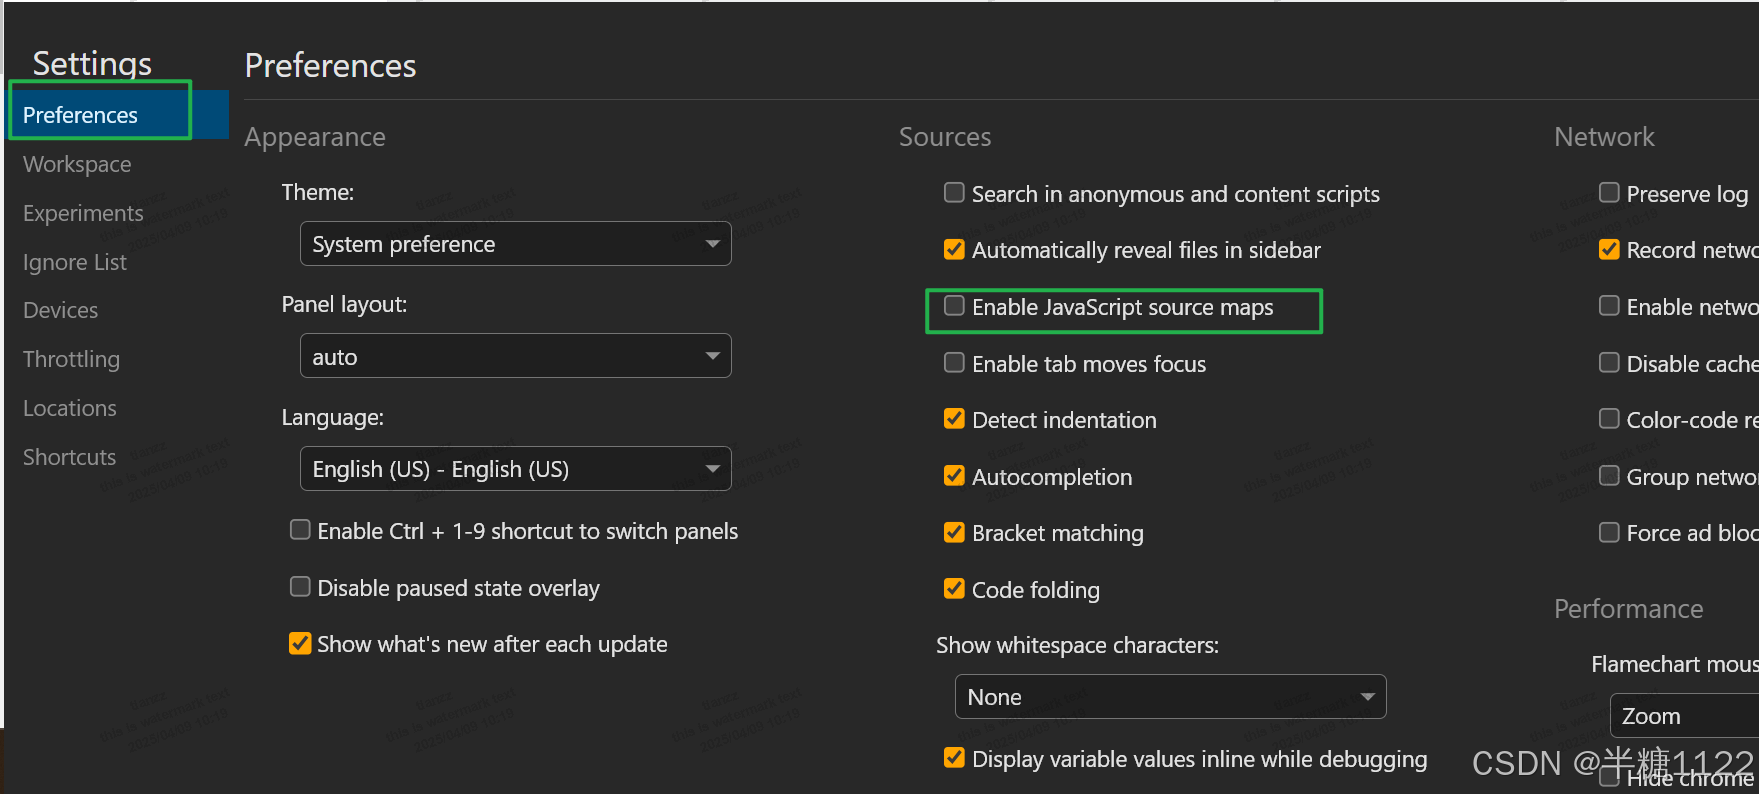Screen dimensions: 1759x794
Task: Enable Ctrl + 1-9 shortcut checkbox
Action: coord(300,530)
